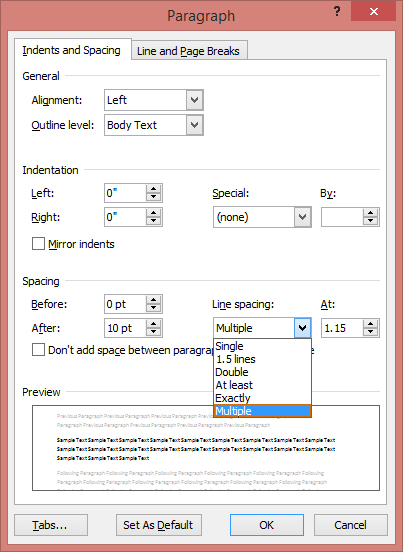Decrease Right indentation with down arrow

153,221
